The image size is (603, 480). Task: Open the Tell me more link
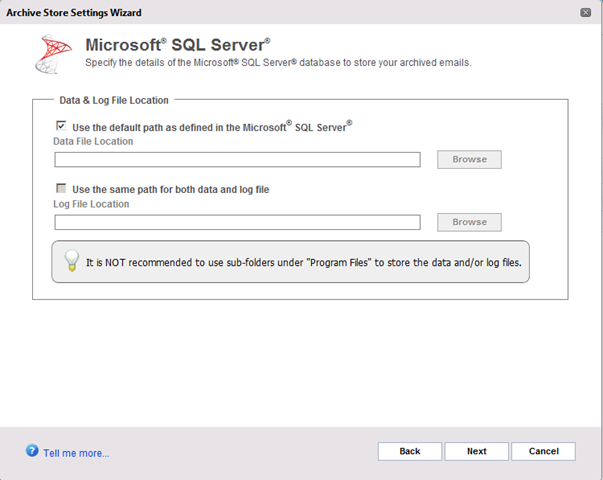76,453
